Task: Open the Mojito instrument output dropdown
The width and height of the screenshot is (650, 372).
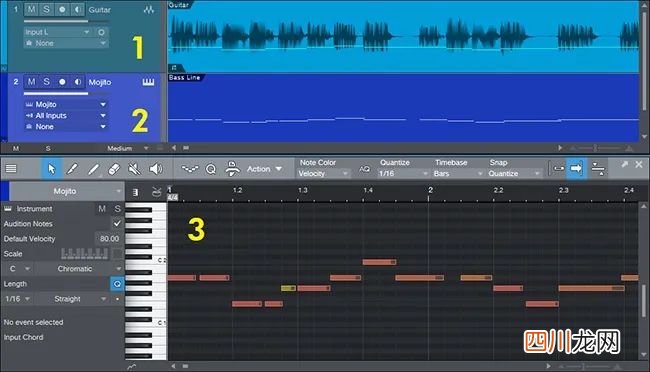Action: tap(66, 105)
